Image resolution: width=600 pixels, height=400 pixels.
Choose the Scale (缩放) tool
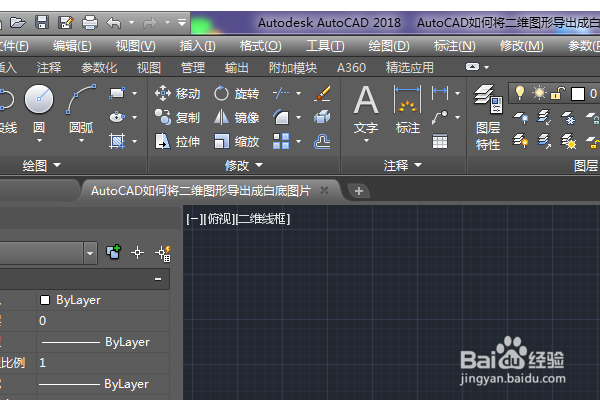(236, 142)
